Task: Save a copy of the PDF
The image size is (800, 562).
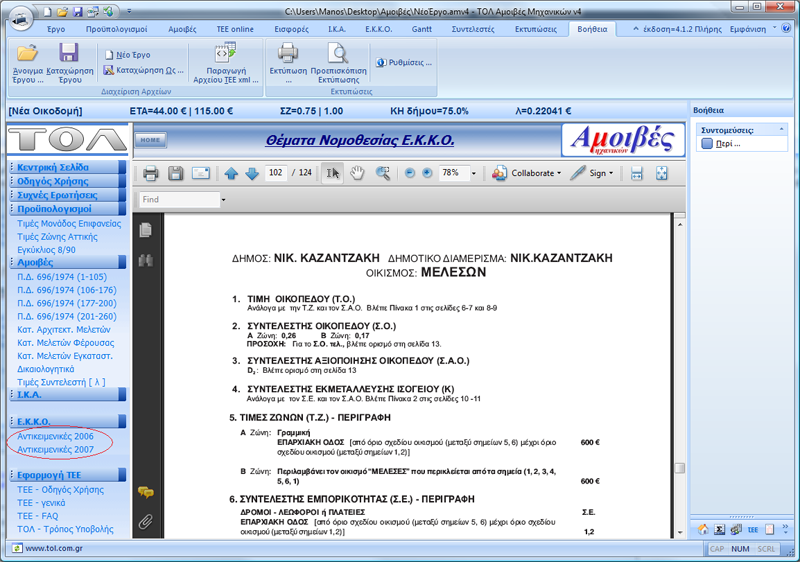Action: tap(176, 173)
